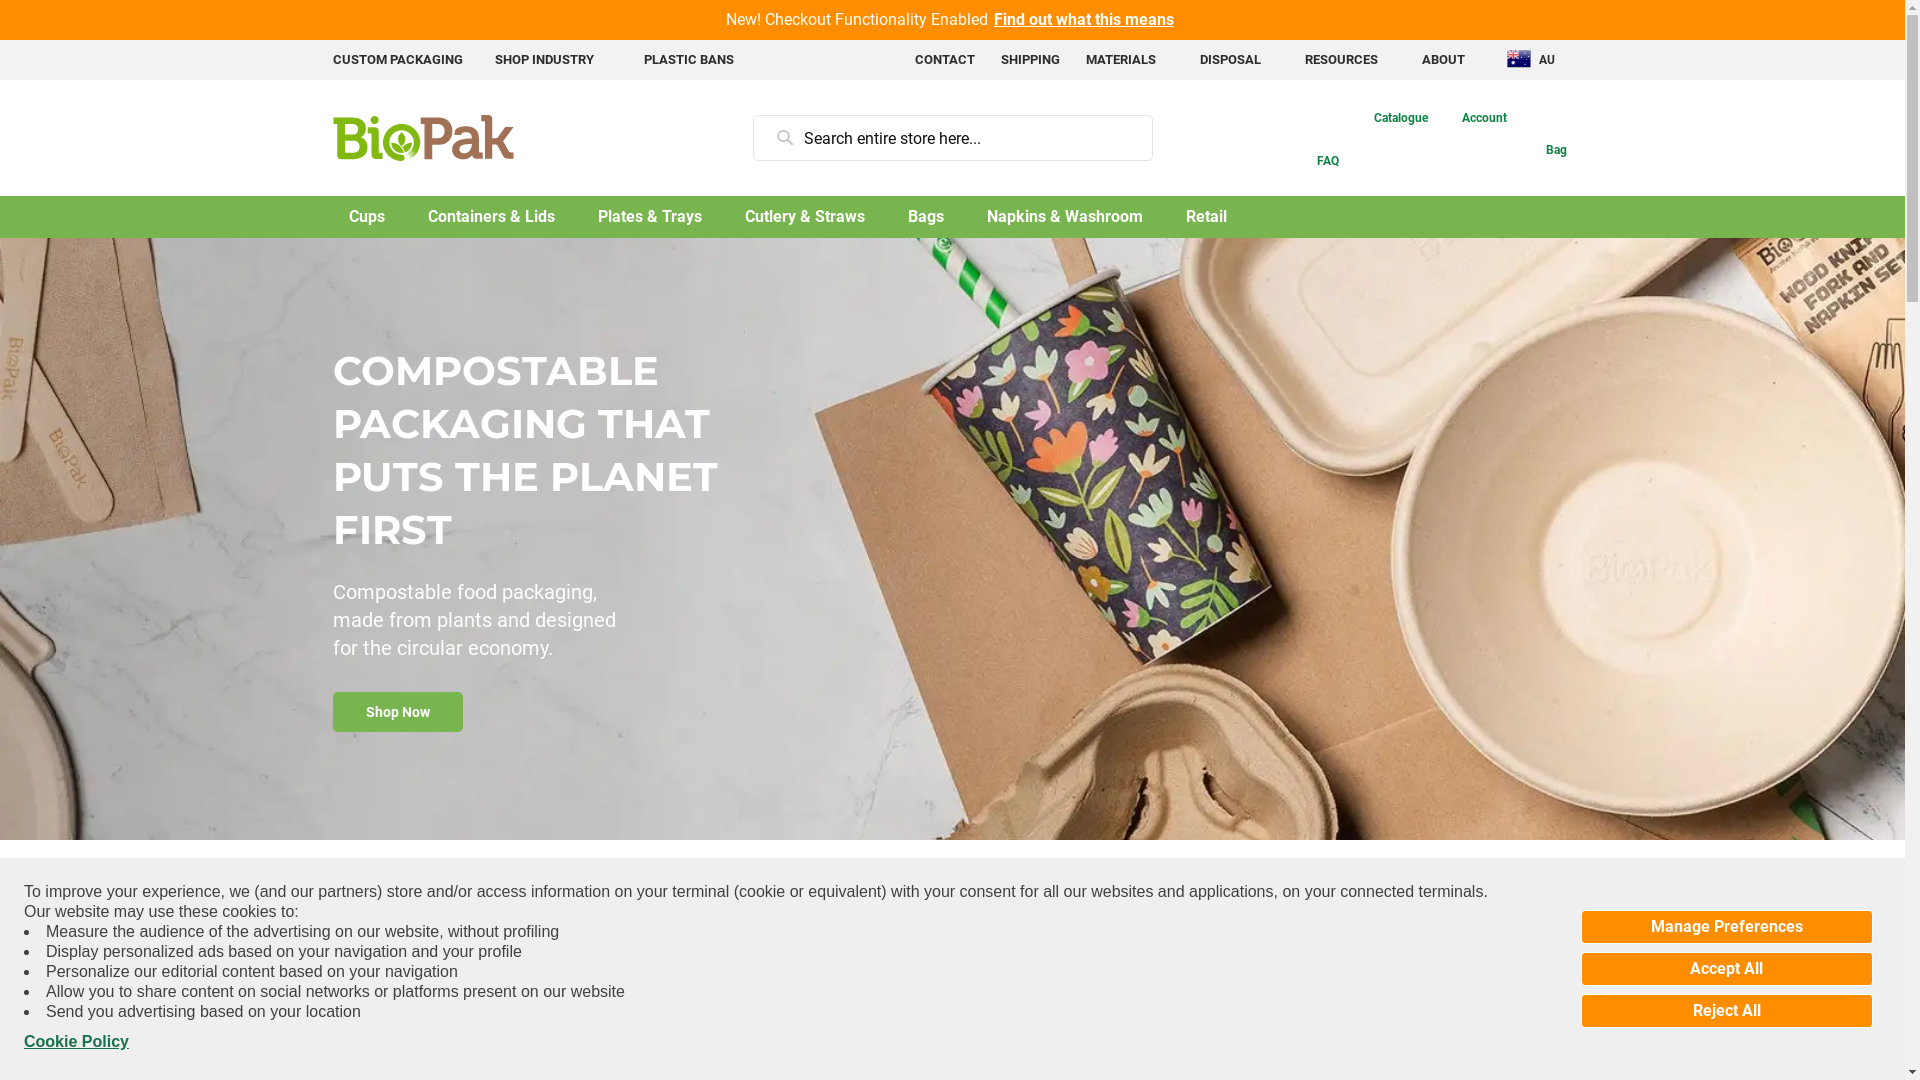
Task: Open the SHOP INDUSTRY menu
Action: (x=544, y=60)
